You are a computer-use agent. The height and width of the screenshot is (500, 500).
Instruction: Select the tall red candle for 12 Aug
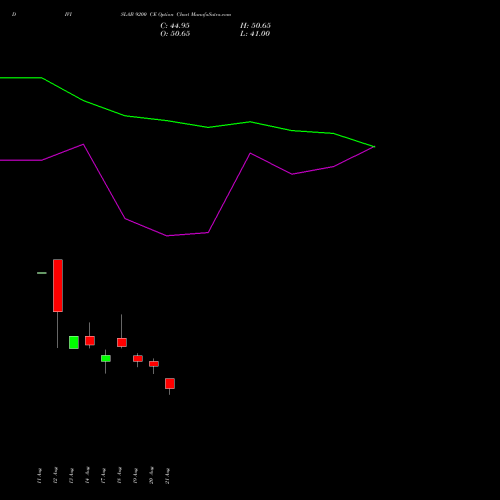tap(58, 286)
